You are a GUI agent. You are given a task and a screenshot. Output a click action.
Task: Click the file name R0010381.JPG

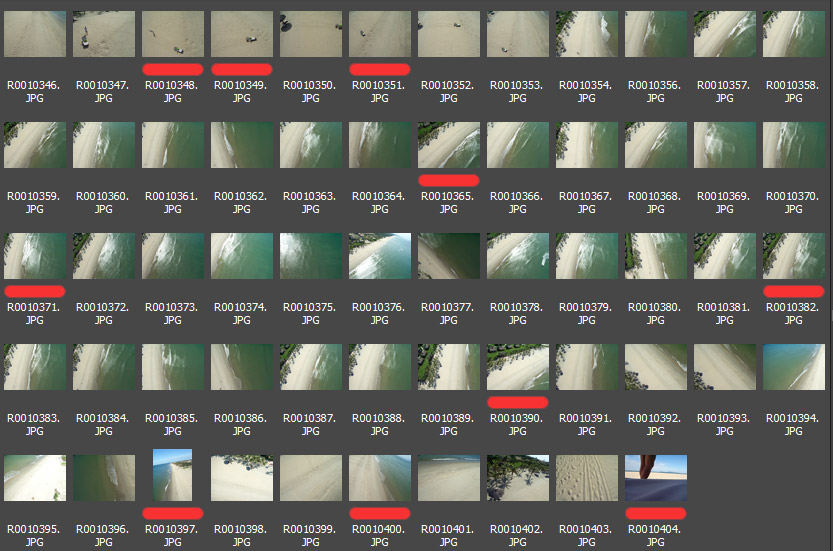[x=724, y=313]
